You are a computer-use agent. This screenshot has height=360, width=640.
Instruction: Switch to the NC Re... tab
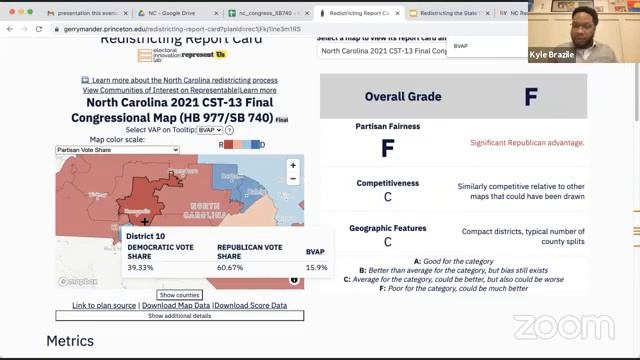click(513, 13)
